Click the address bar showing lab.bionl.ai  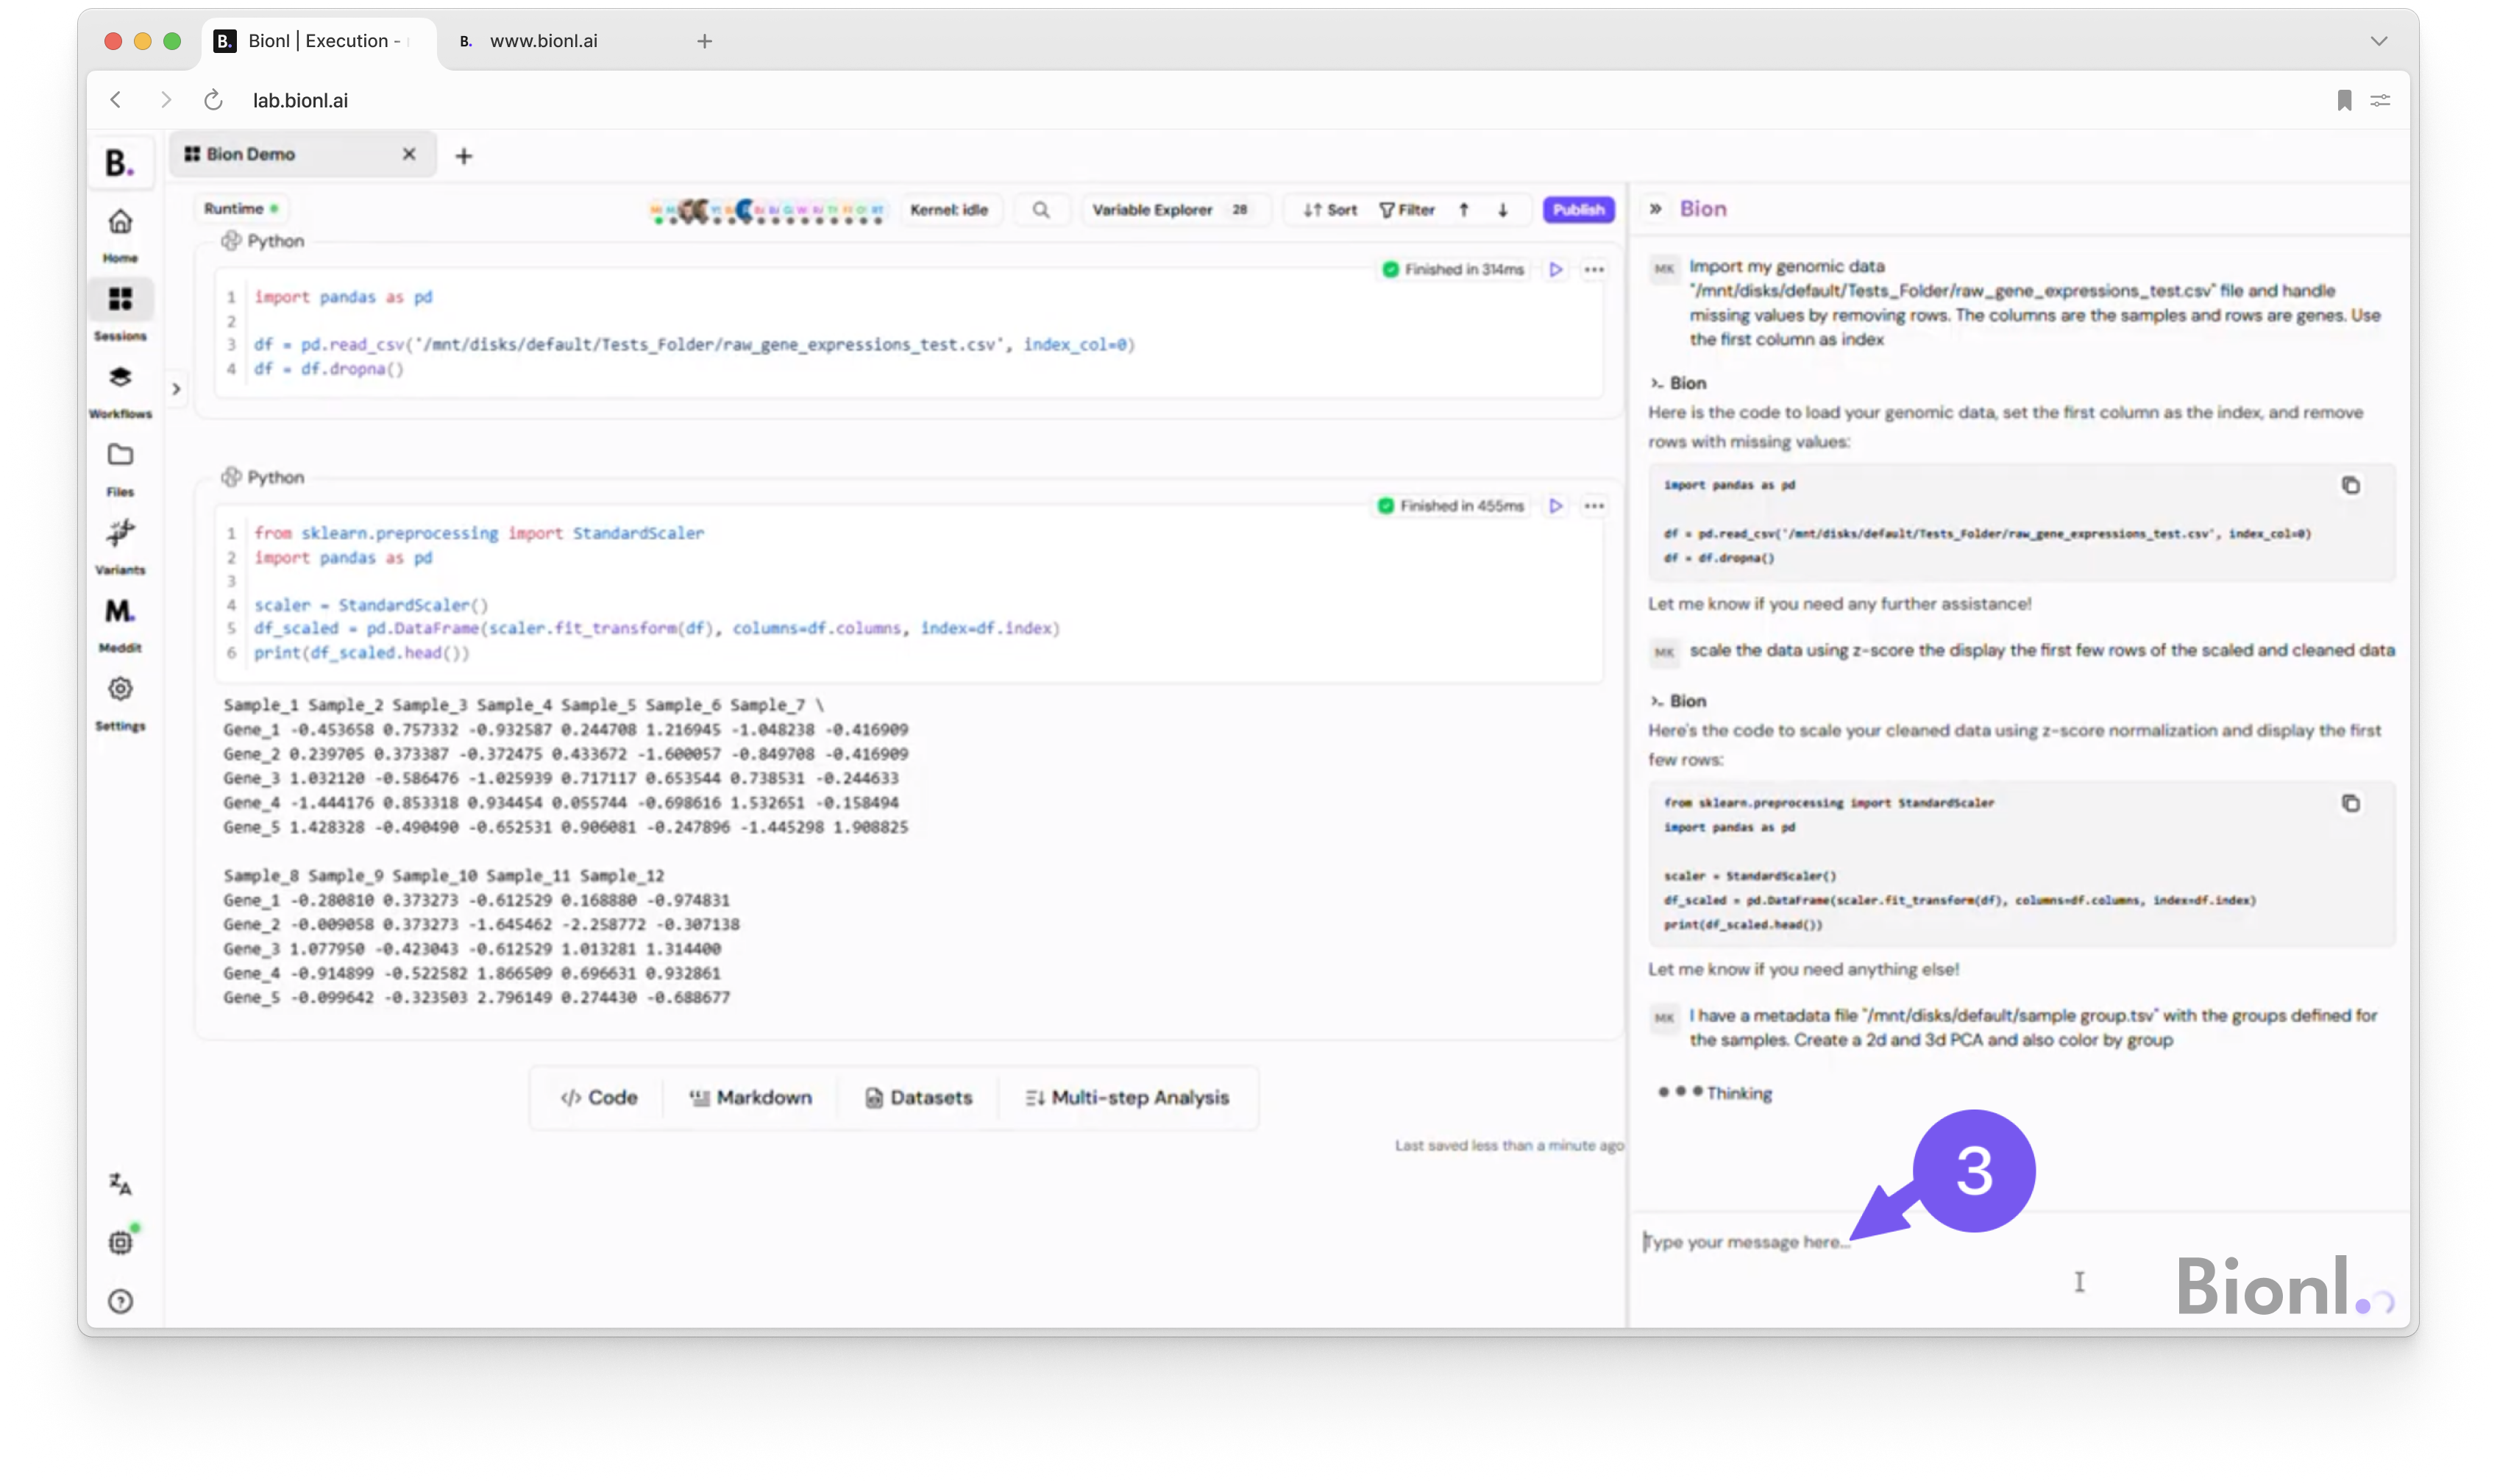(300, 100)
